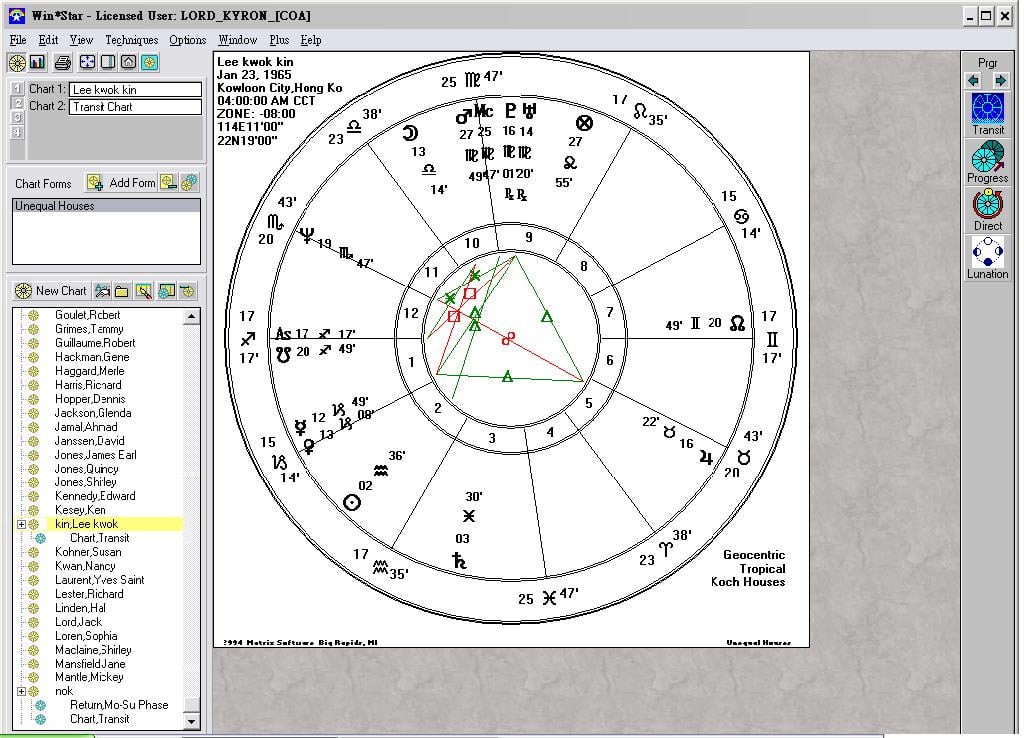Viewport: 1024px width, 738px height.
Task: Open the Techniques menu
Action: pos(131,40)
